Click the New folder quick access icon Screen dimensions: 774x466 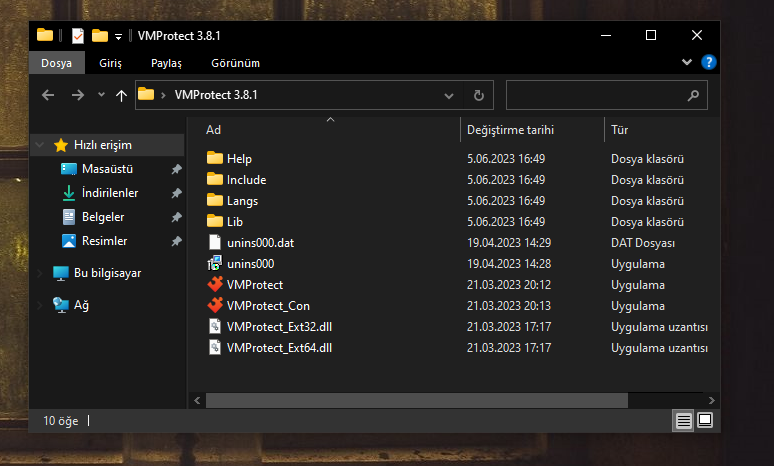pyautogui.click(x=100, y=36)
